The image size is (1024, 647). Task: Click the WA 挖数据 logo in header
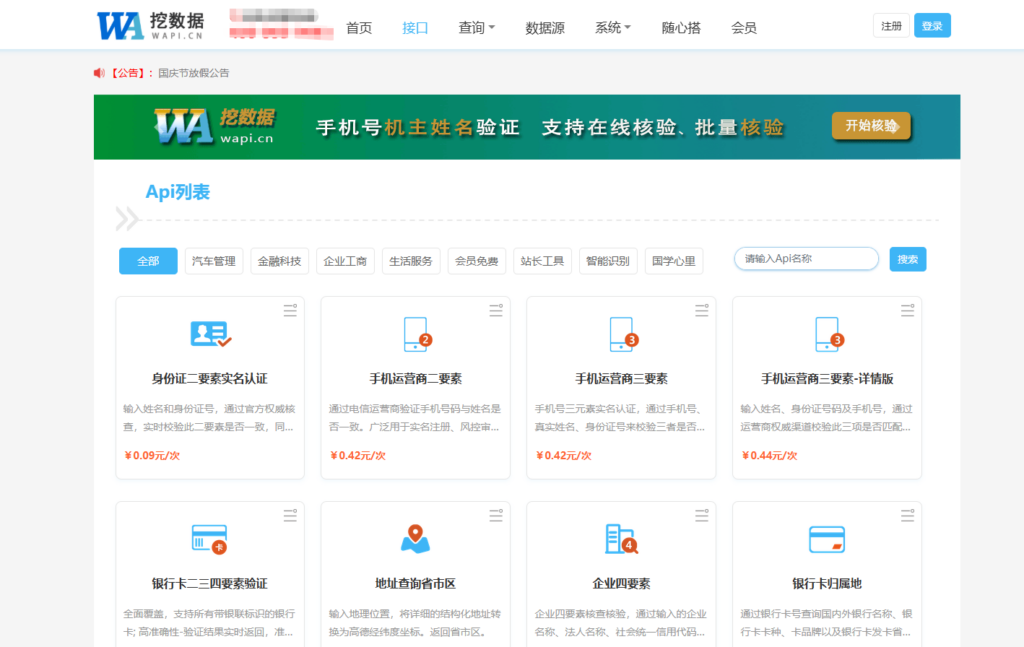tap(150, 26)
